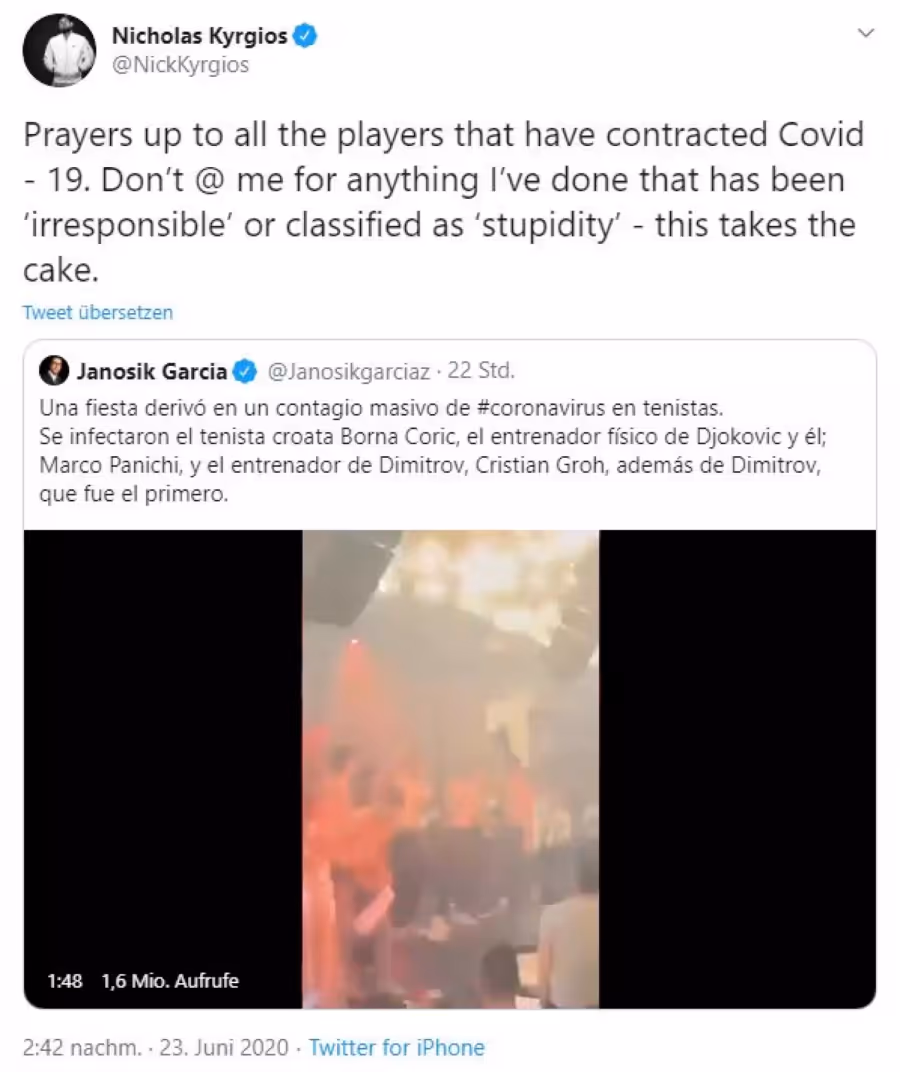Open the Twitter for iPhone source link
Viewport: 900px width, 1072px height.
(x=397, y=1047)
